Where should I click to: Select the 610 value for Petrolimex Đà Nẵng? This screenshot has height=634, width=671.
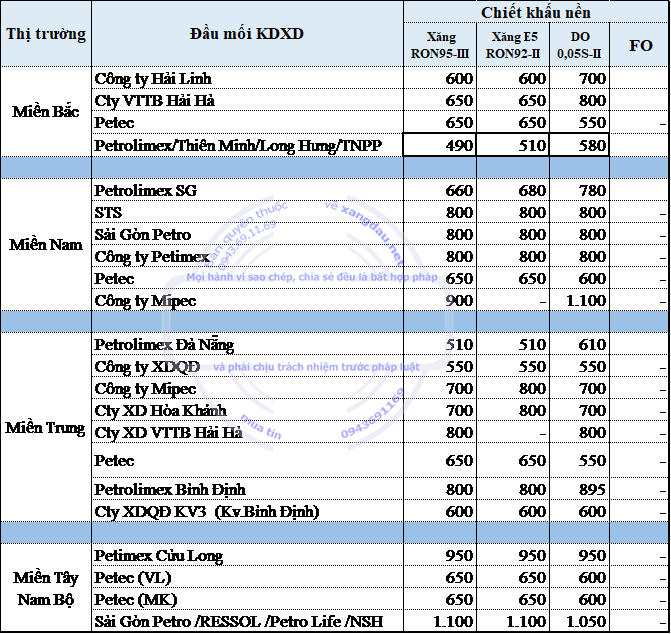pos(579,344)
